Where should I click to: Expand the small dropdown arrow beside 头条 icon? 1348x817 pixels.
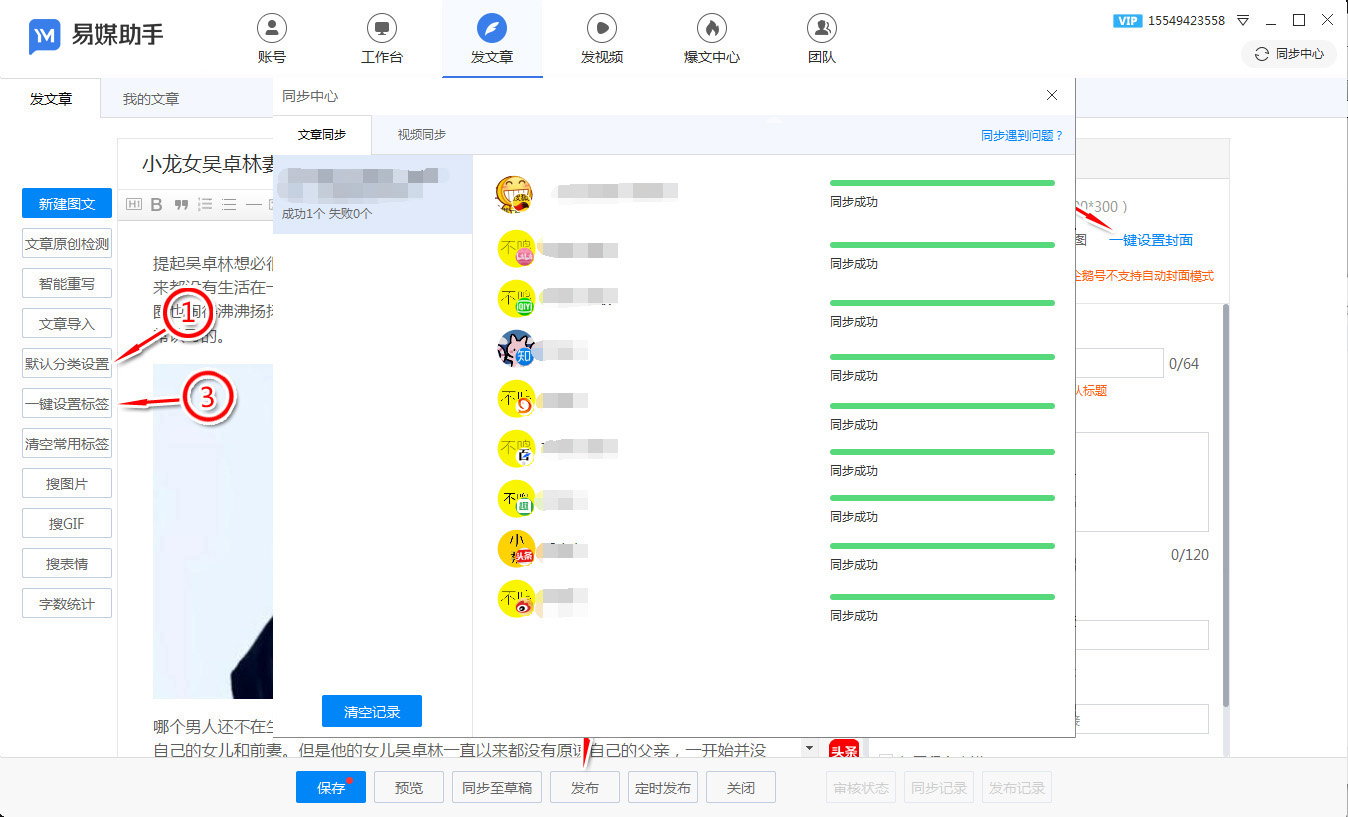808,748
